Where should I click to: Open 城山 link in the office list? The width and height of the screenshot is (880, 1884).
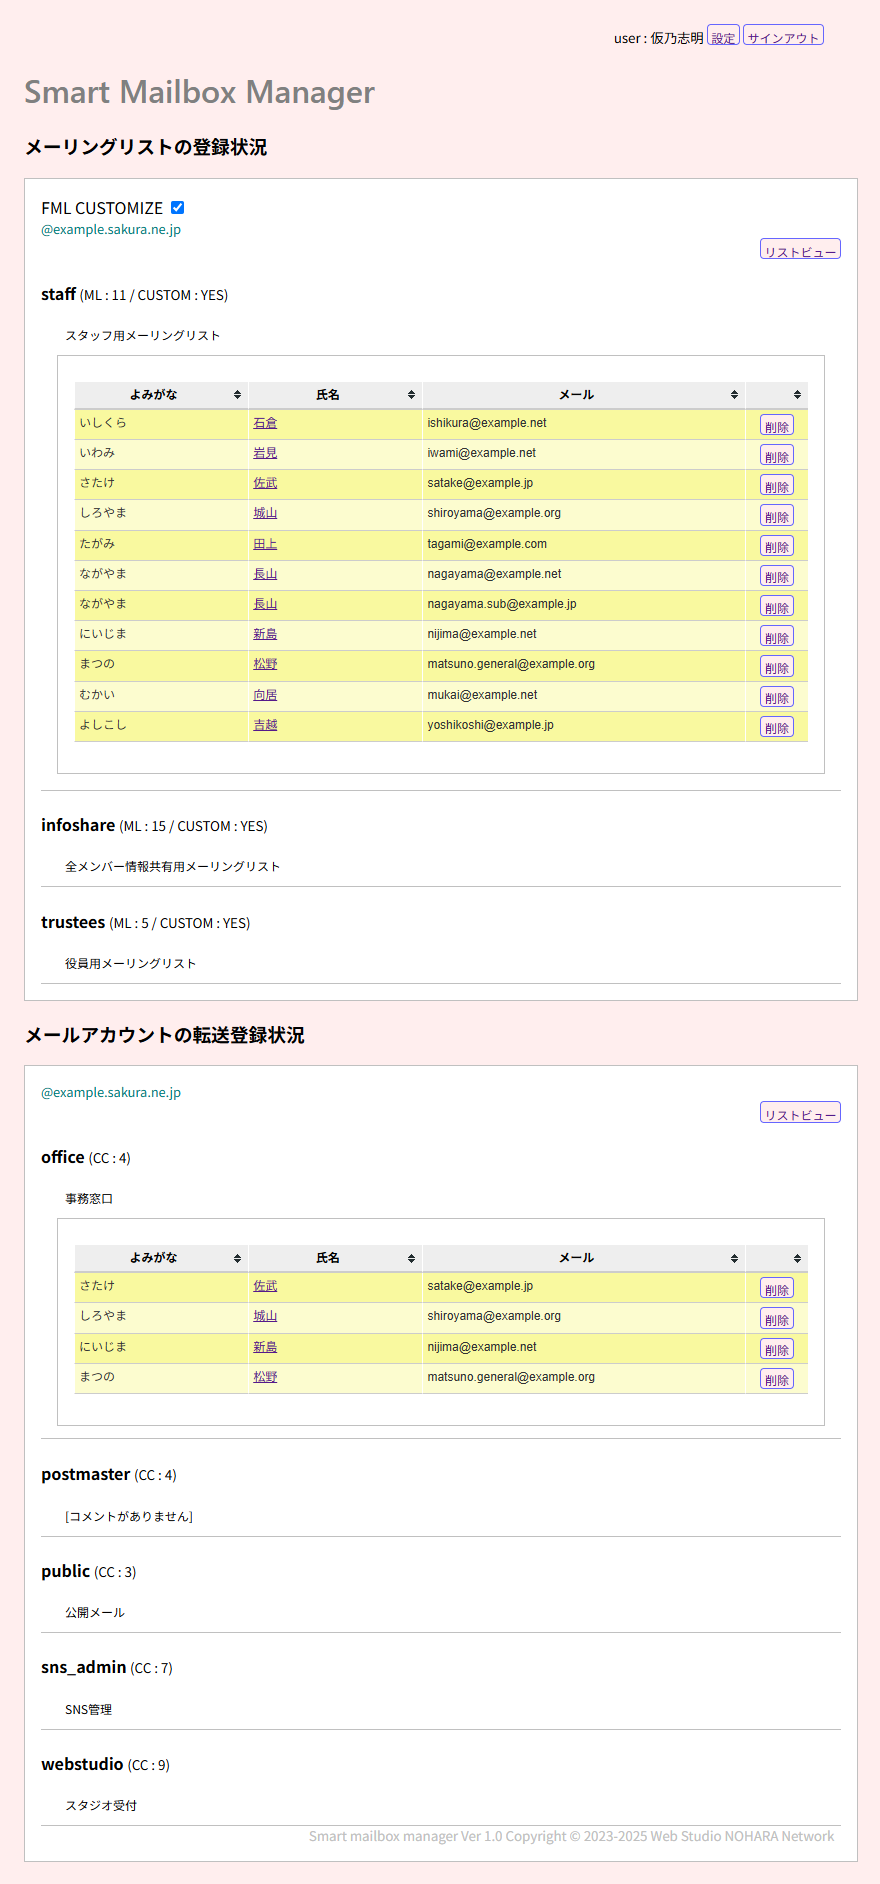(x=265, y=1316)
